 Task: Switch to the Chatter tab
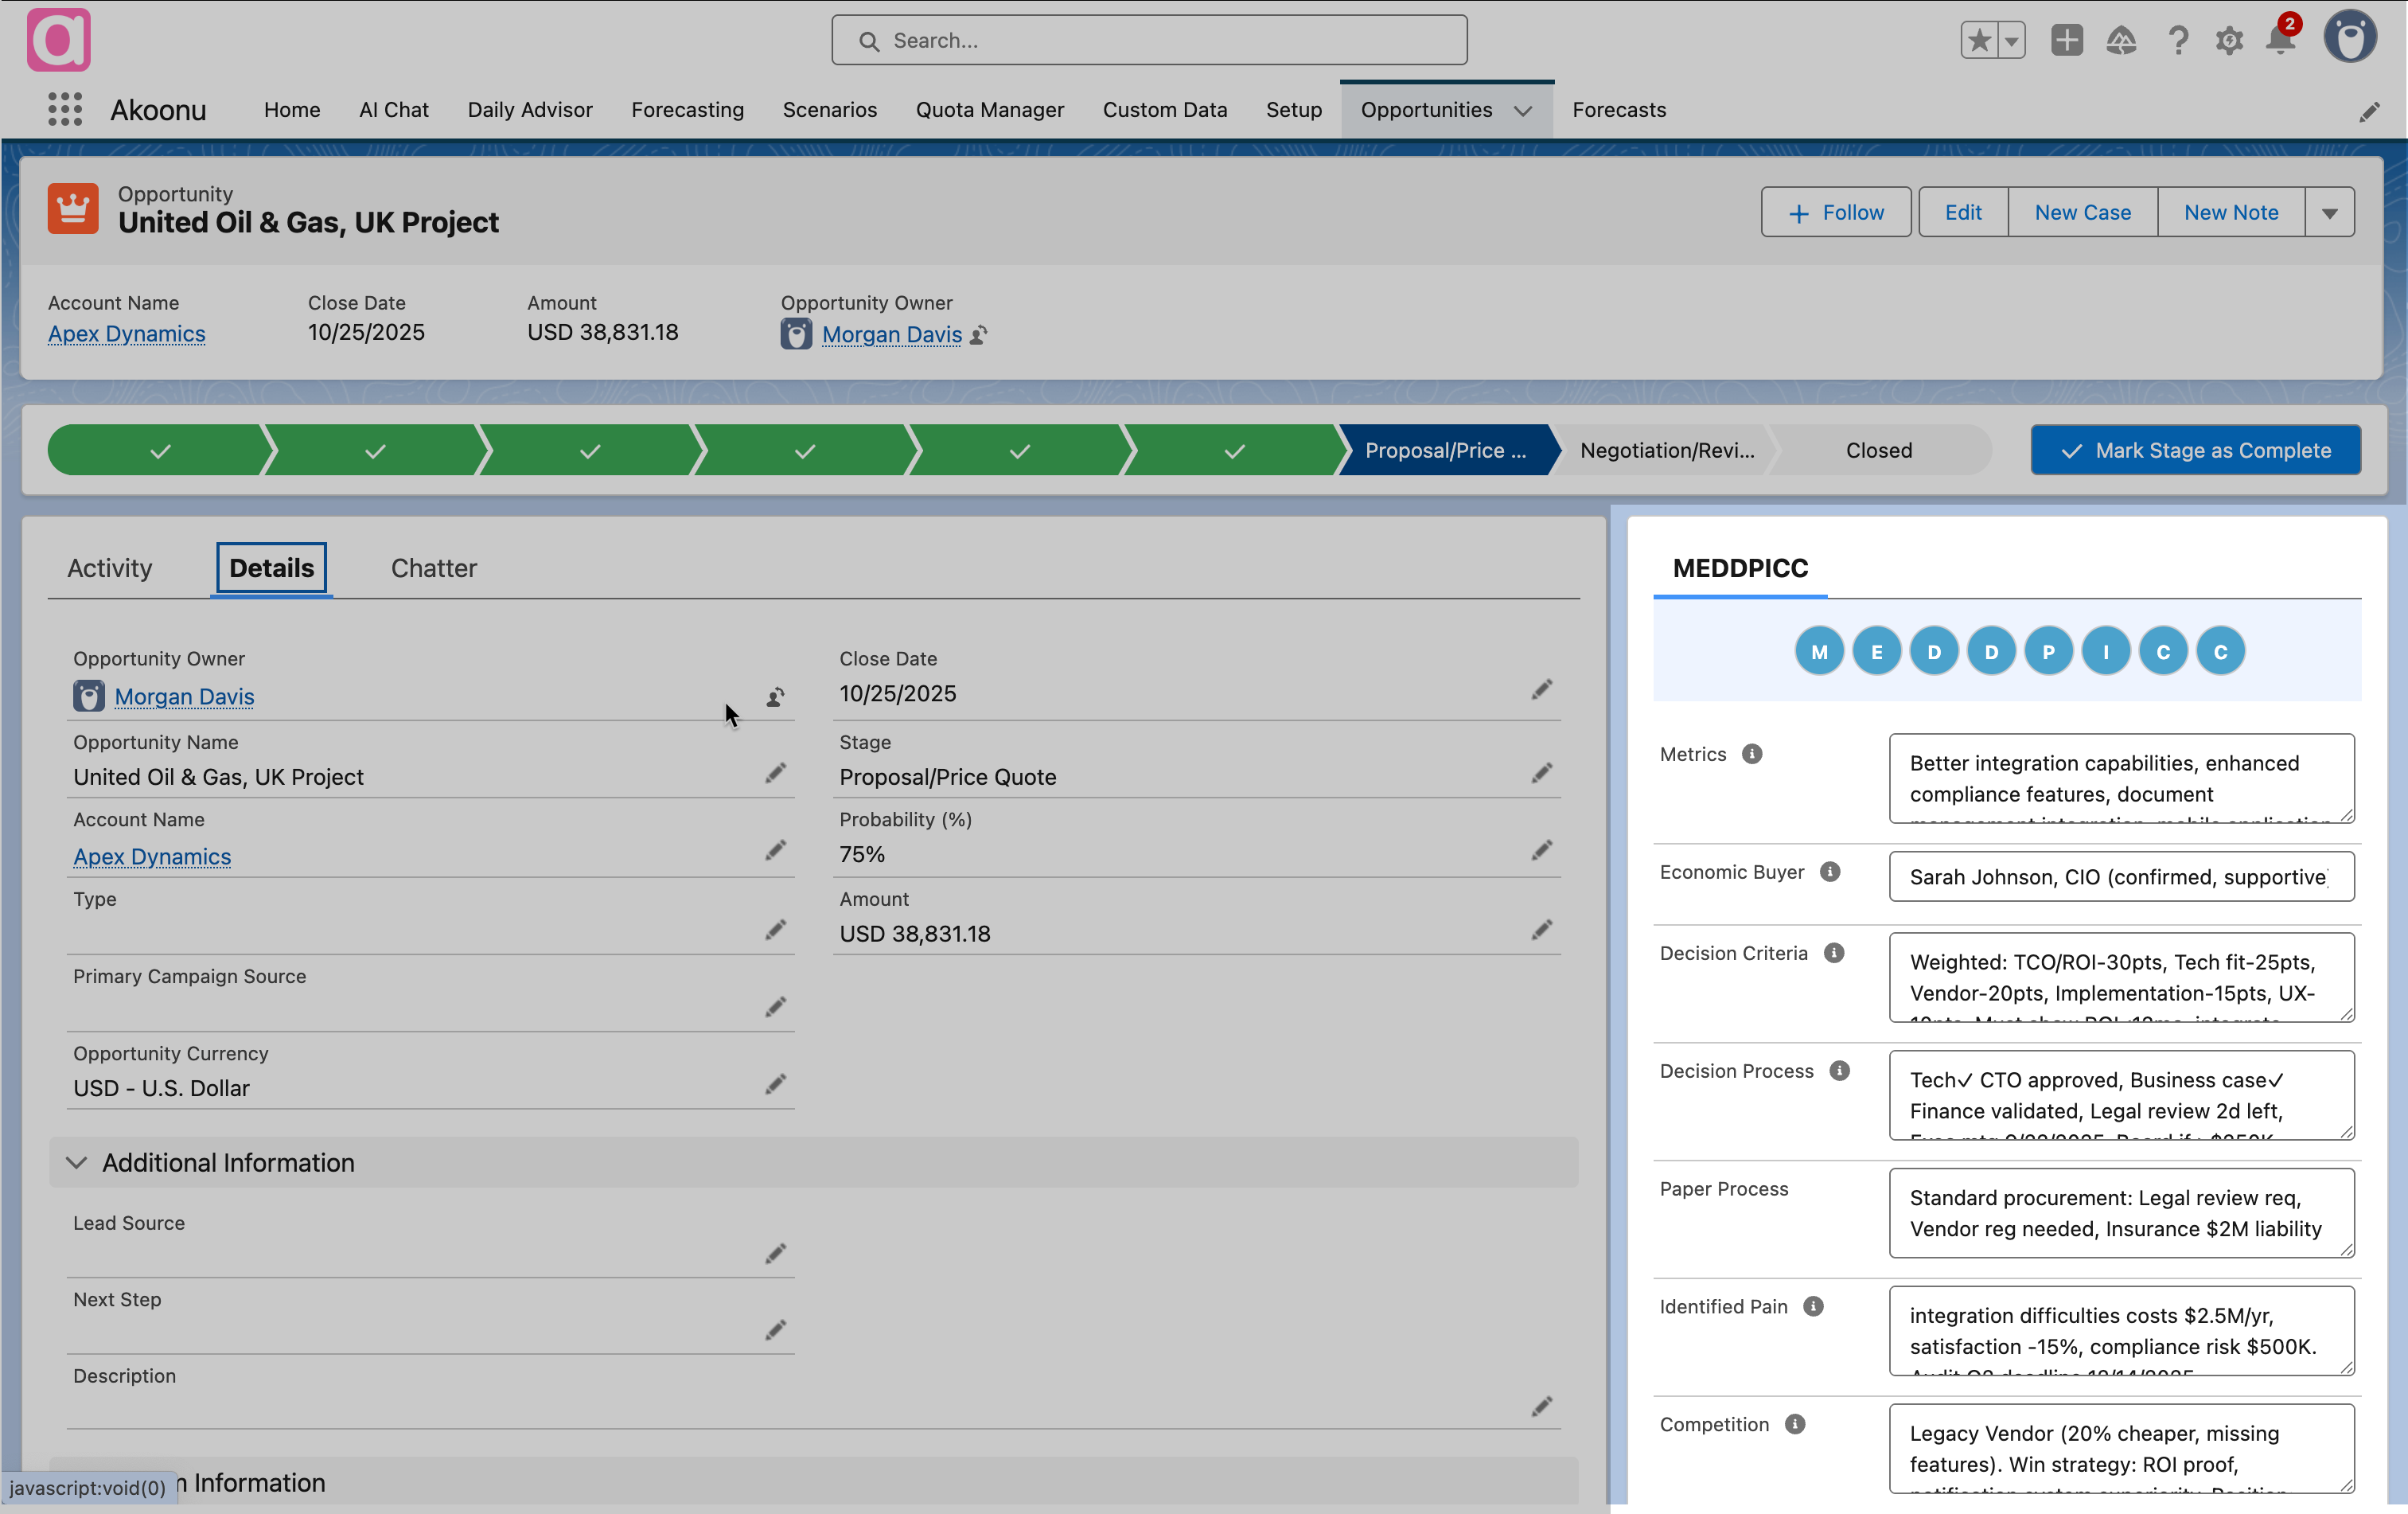[x=433, y=568]
